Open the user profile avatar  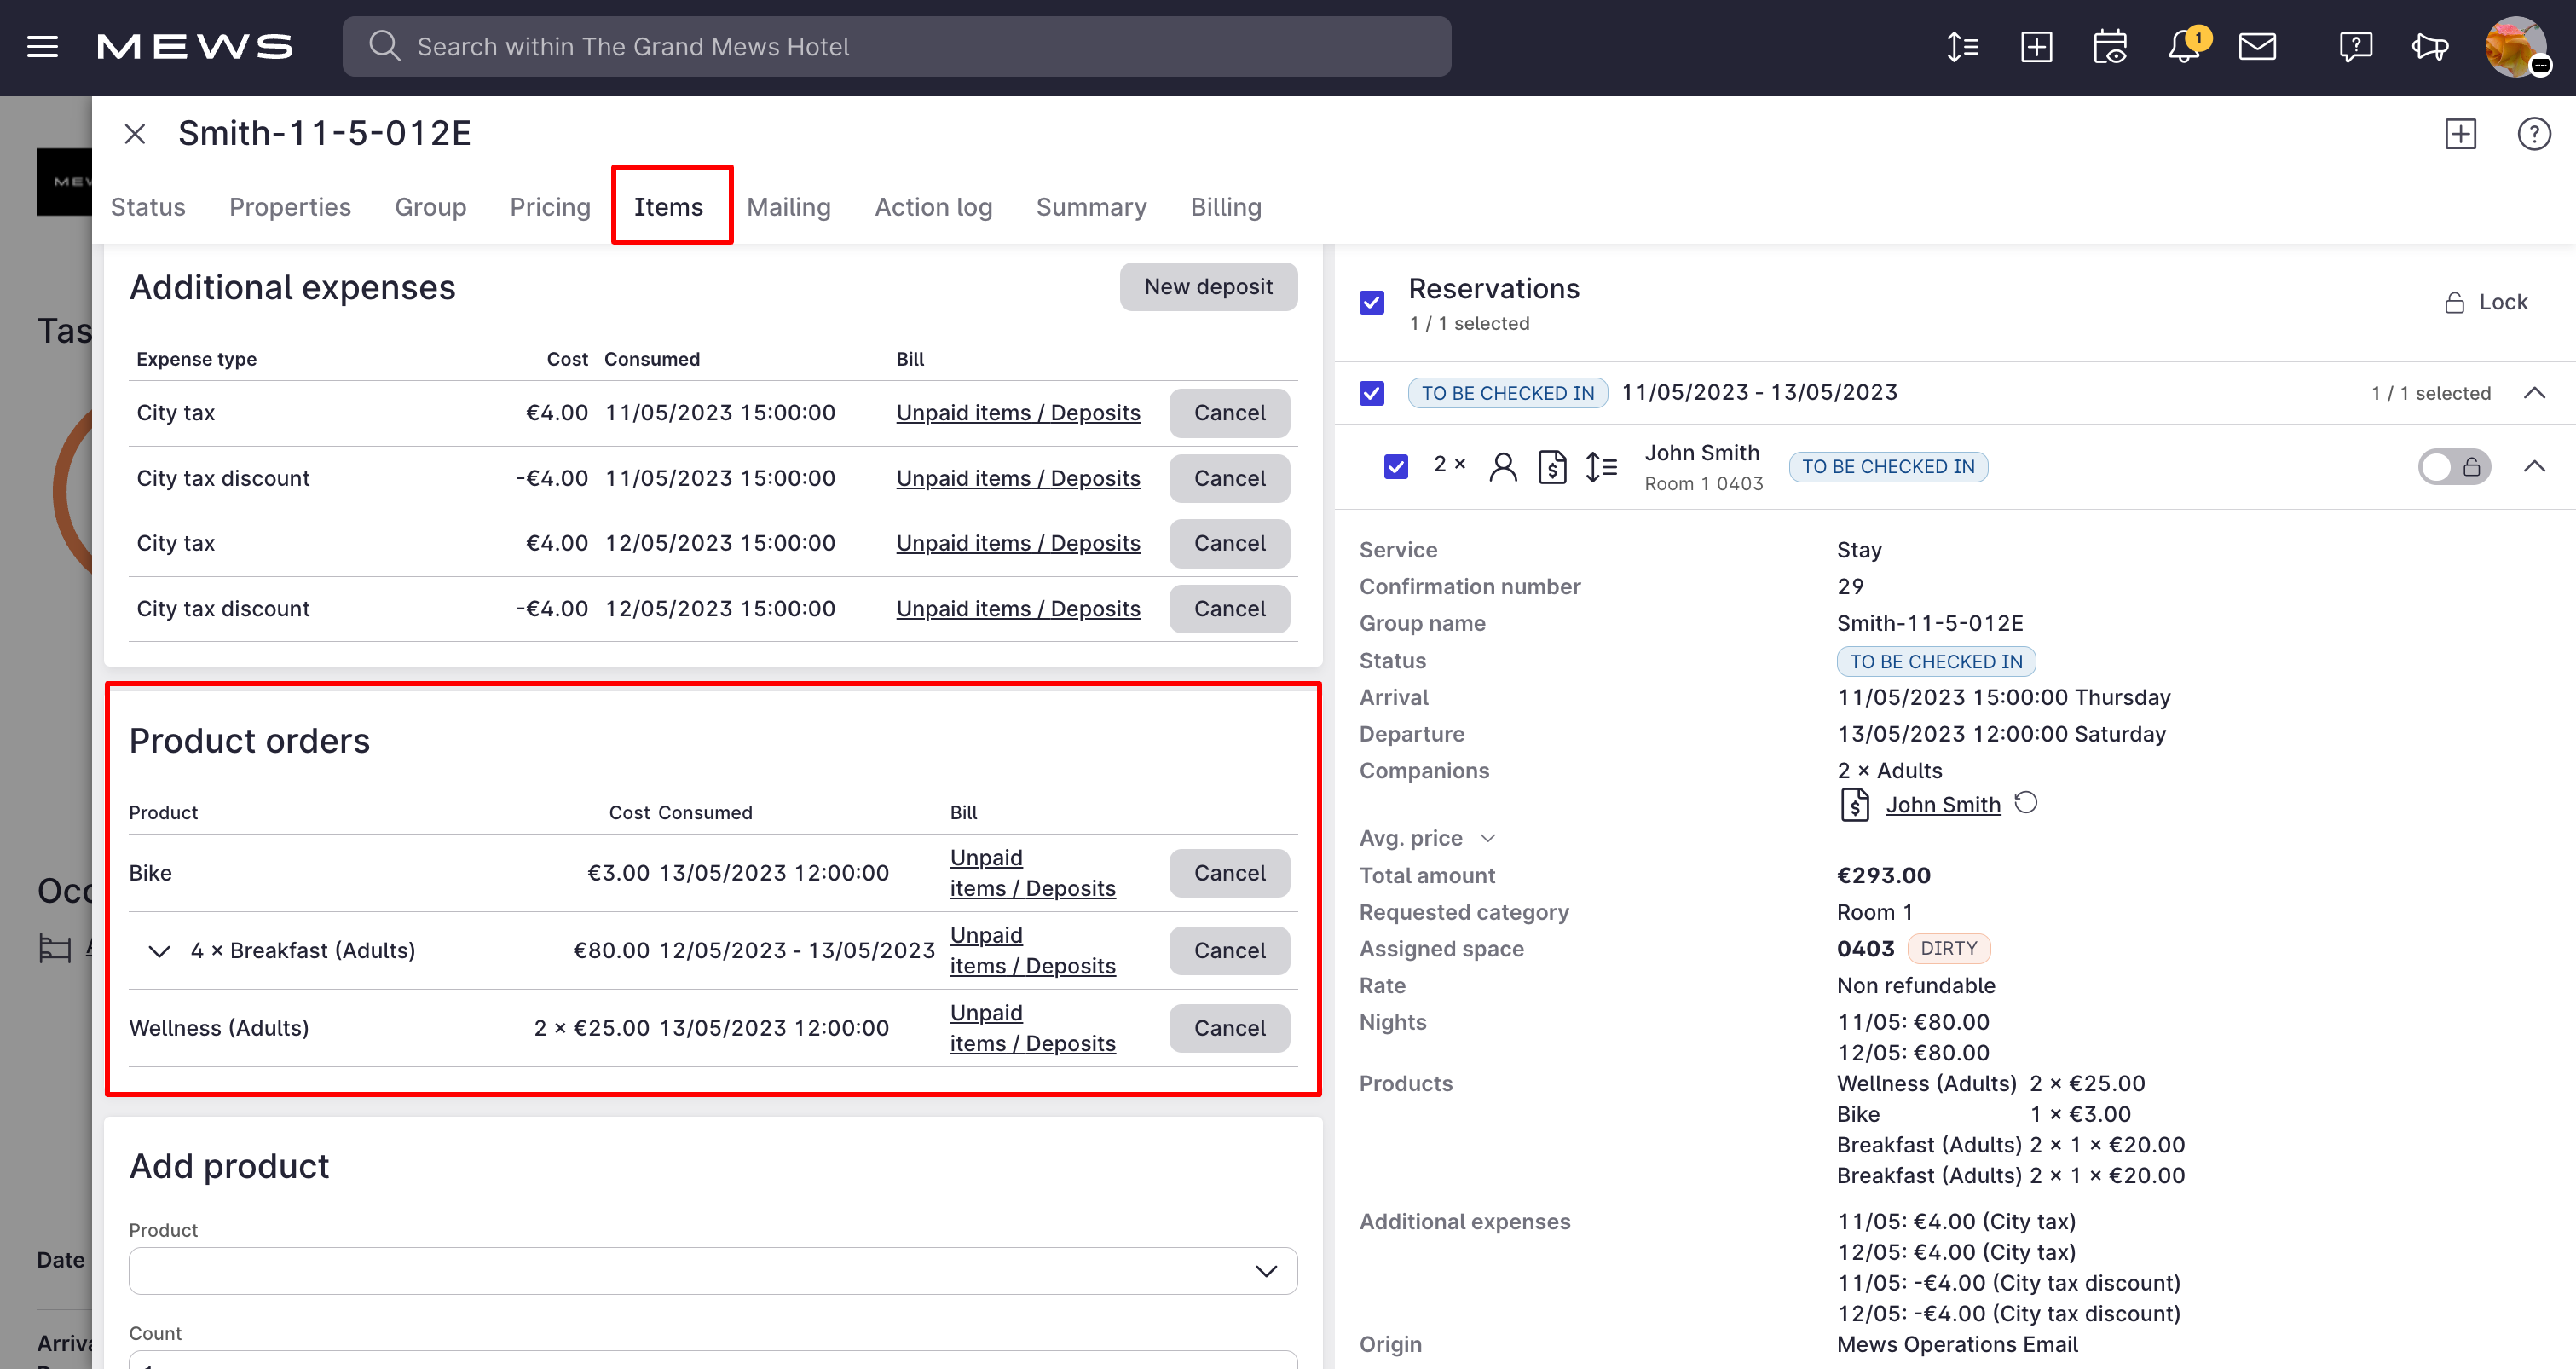[x=2516, y=47]
